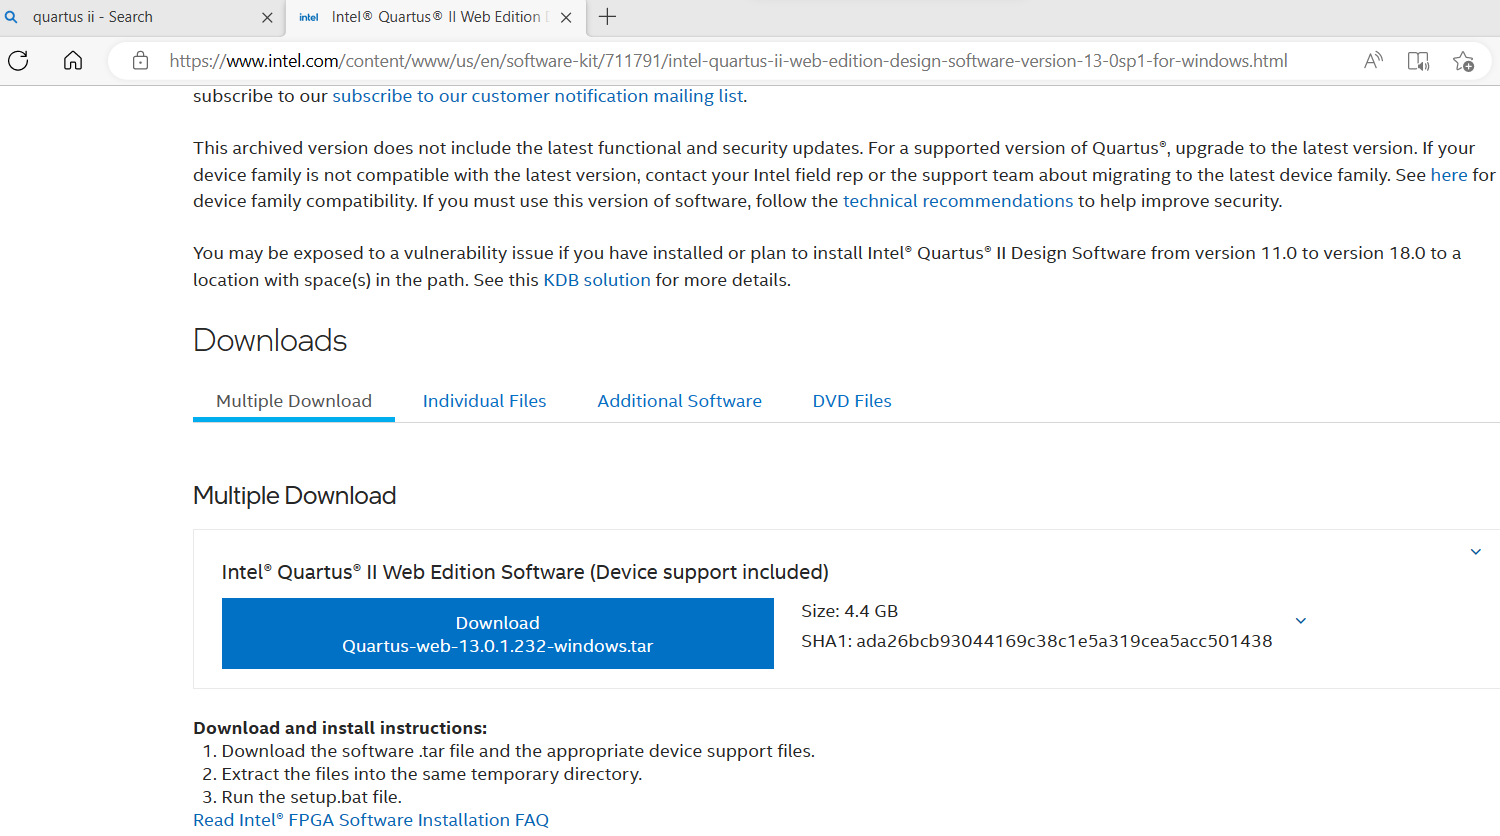Image resolution: width=1500 pixels, height=836 pixels.
Task: Close the Intel Quartus II Web Edition tab
Action: coord(566,17)
